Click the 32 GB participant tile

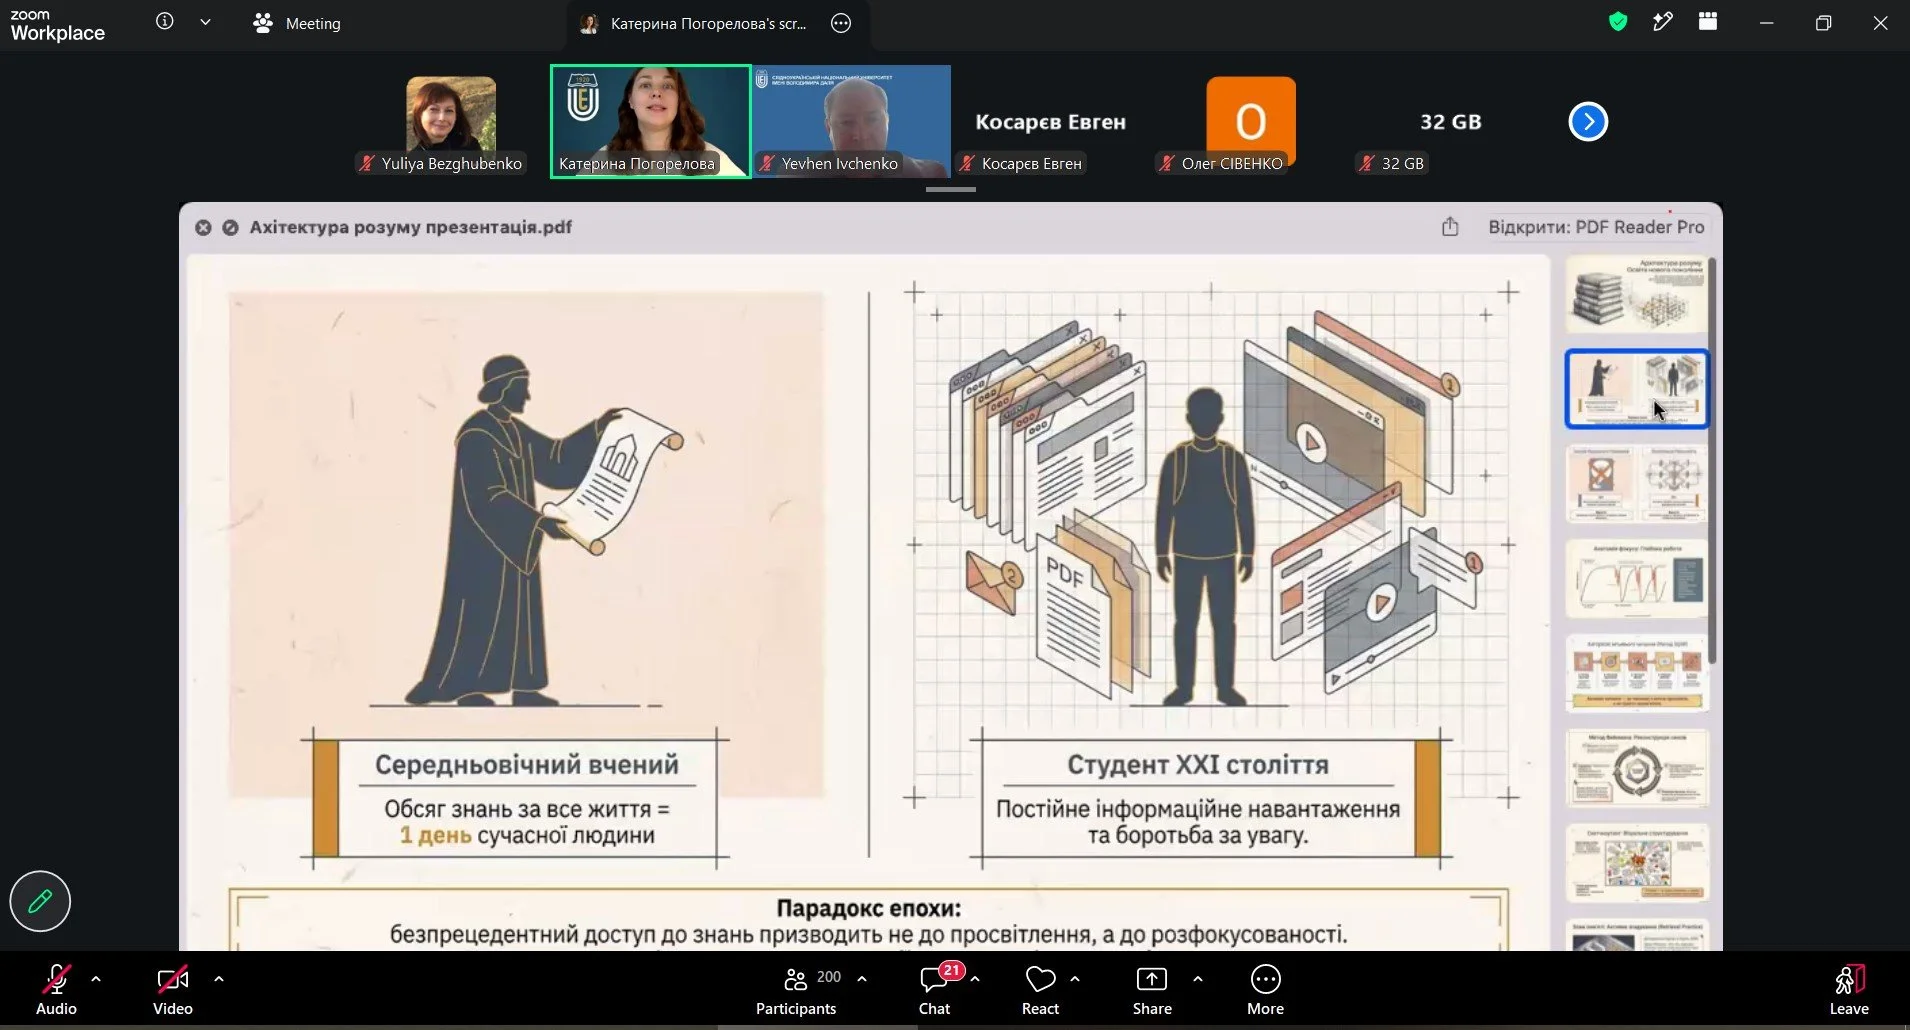pos(1451,122)
